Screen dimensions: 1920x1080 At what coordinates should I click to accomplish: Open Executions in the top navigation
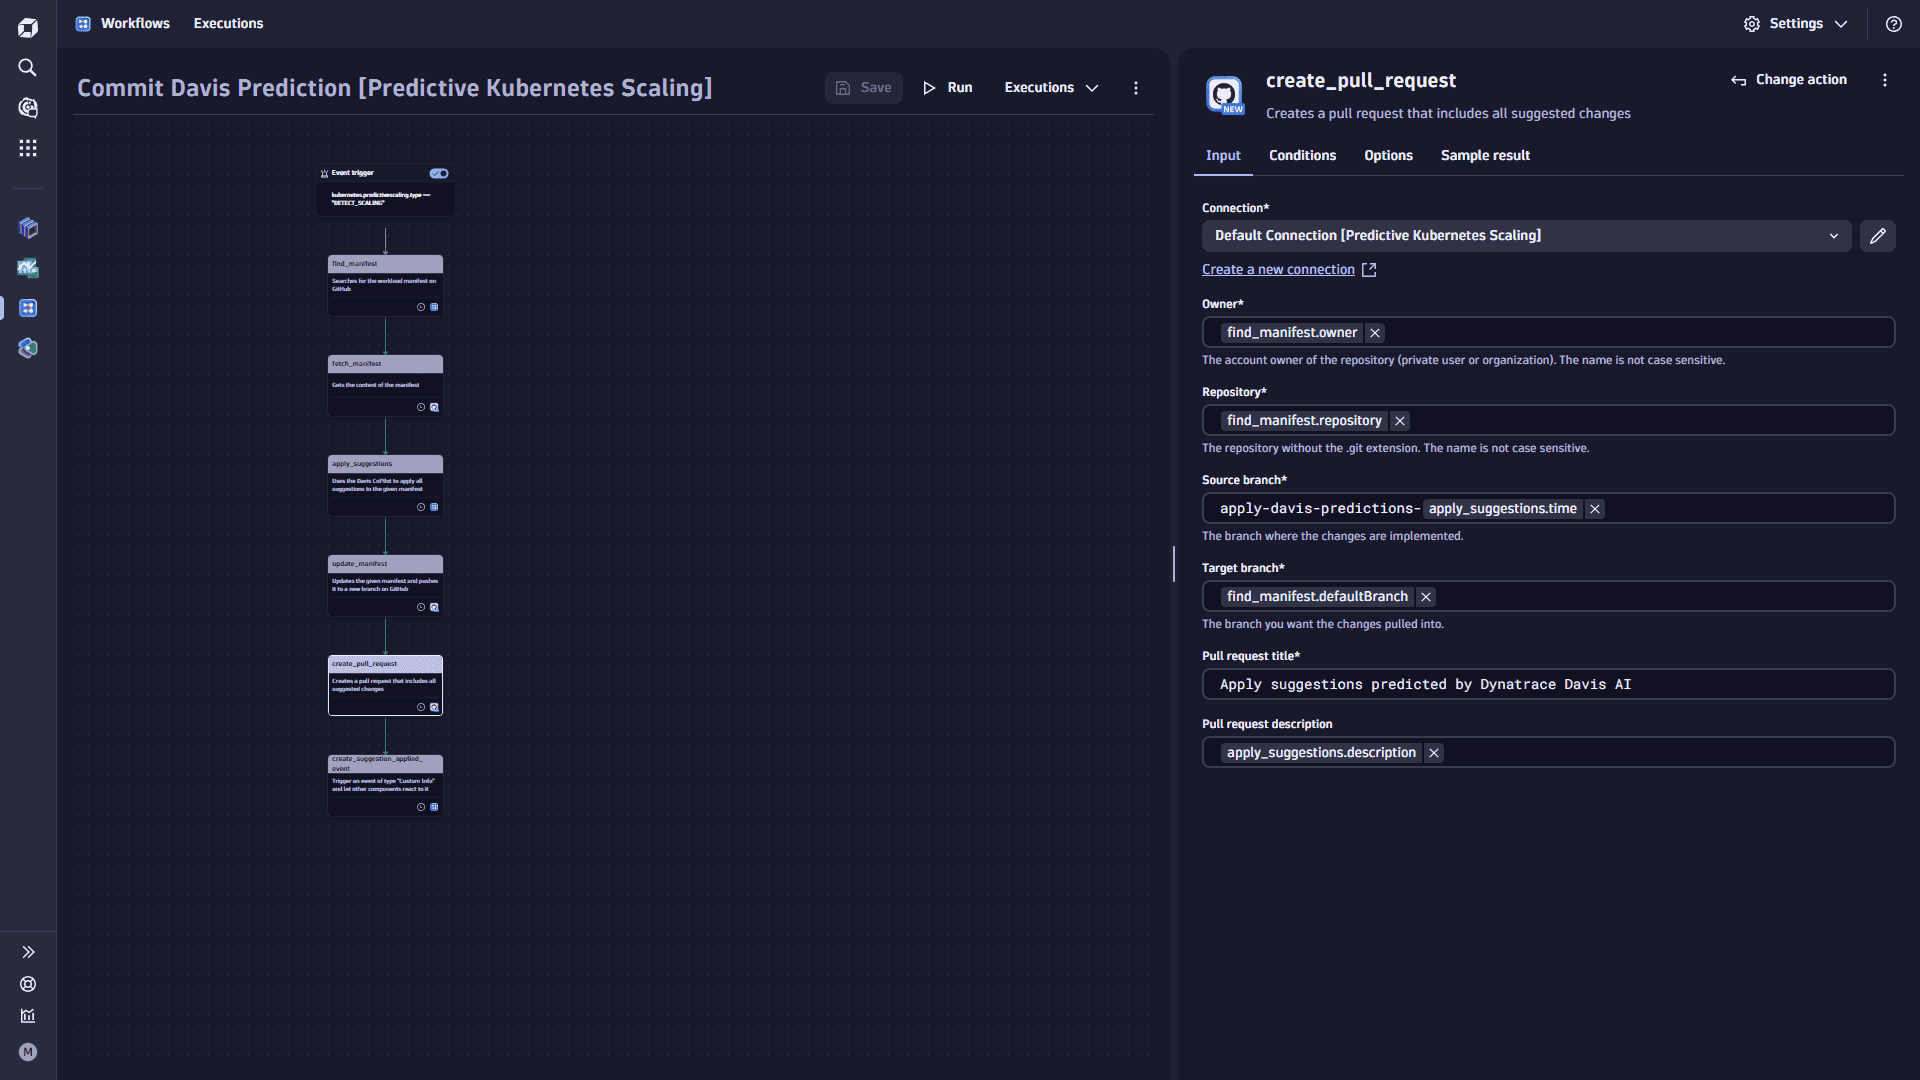point(228,23)
